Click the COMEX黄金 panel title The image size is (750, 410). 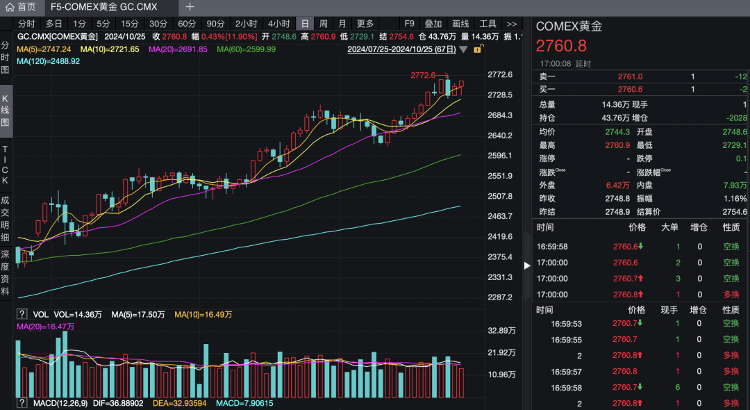(569, 26)
